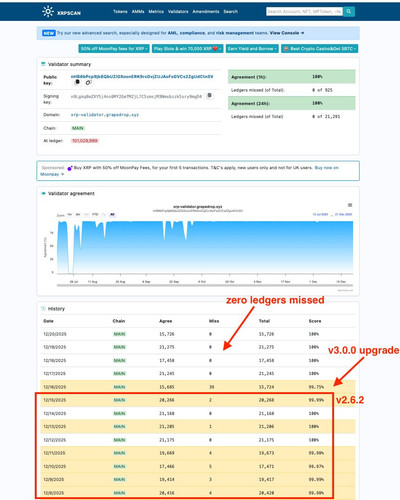This screenshot has width=400, height=500.
Task: Click the magnifier search button
Action: coord(349,12)
